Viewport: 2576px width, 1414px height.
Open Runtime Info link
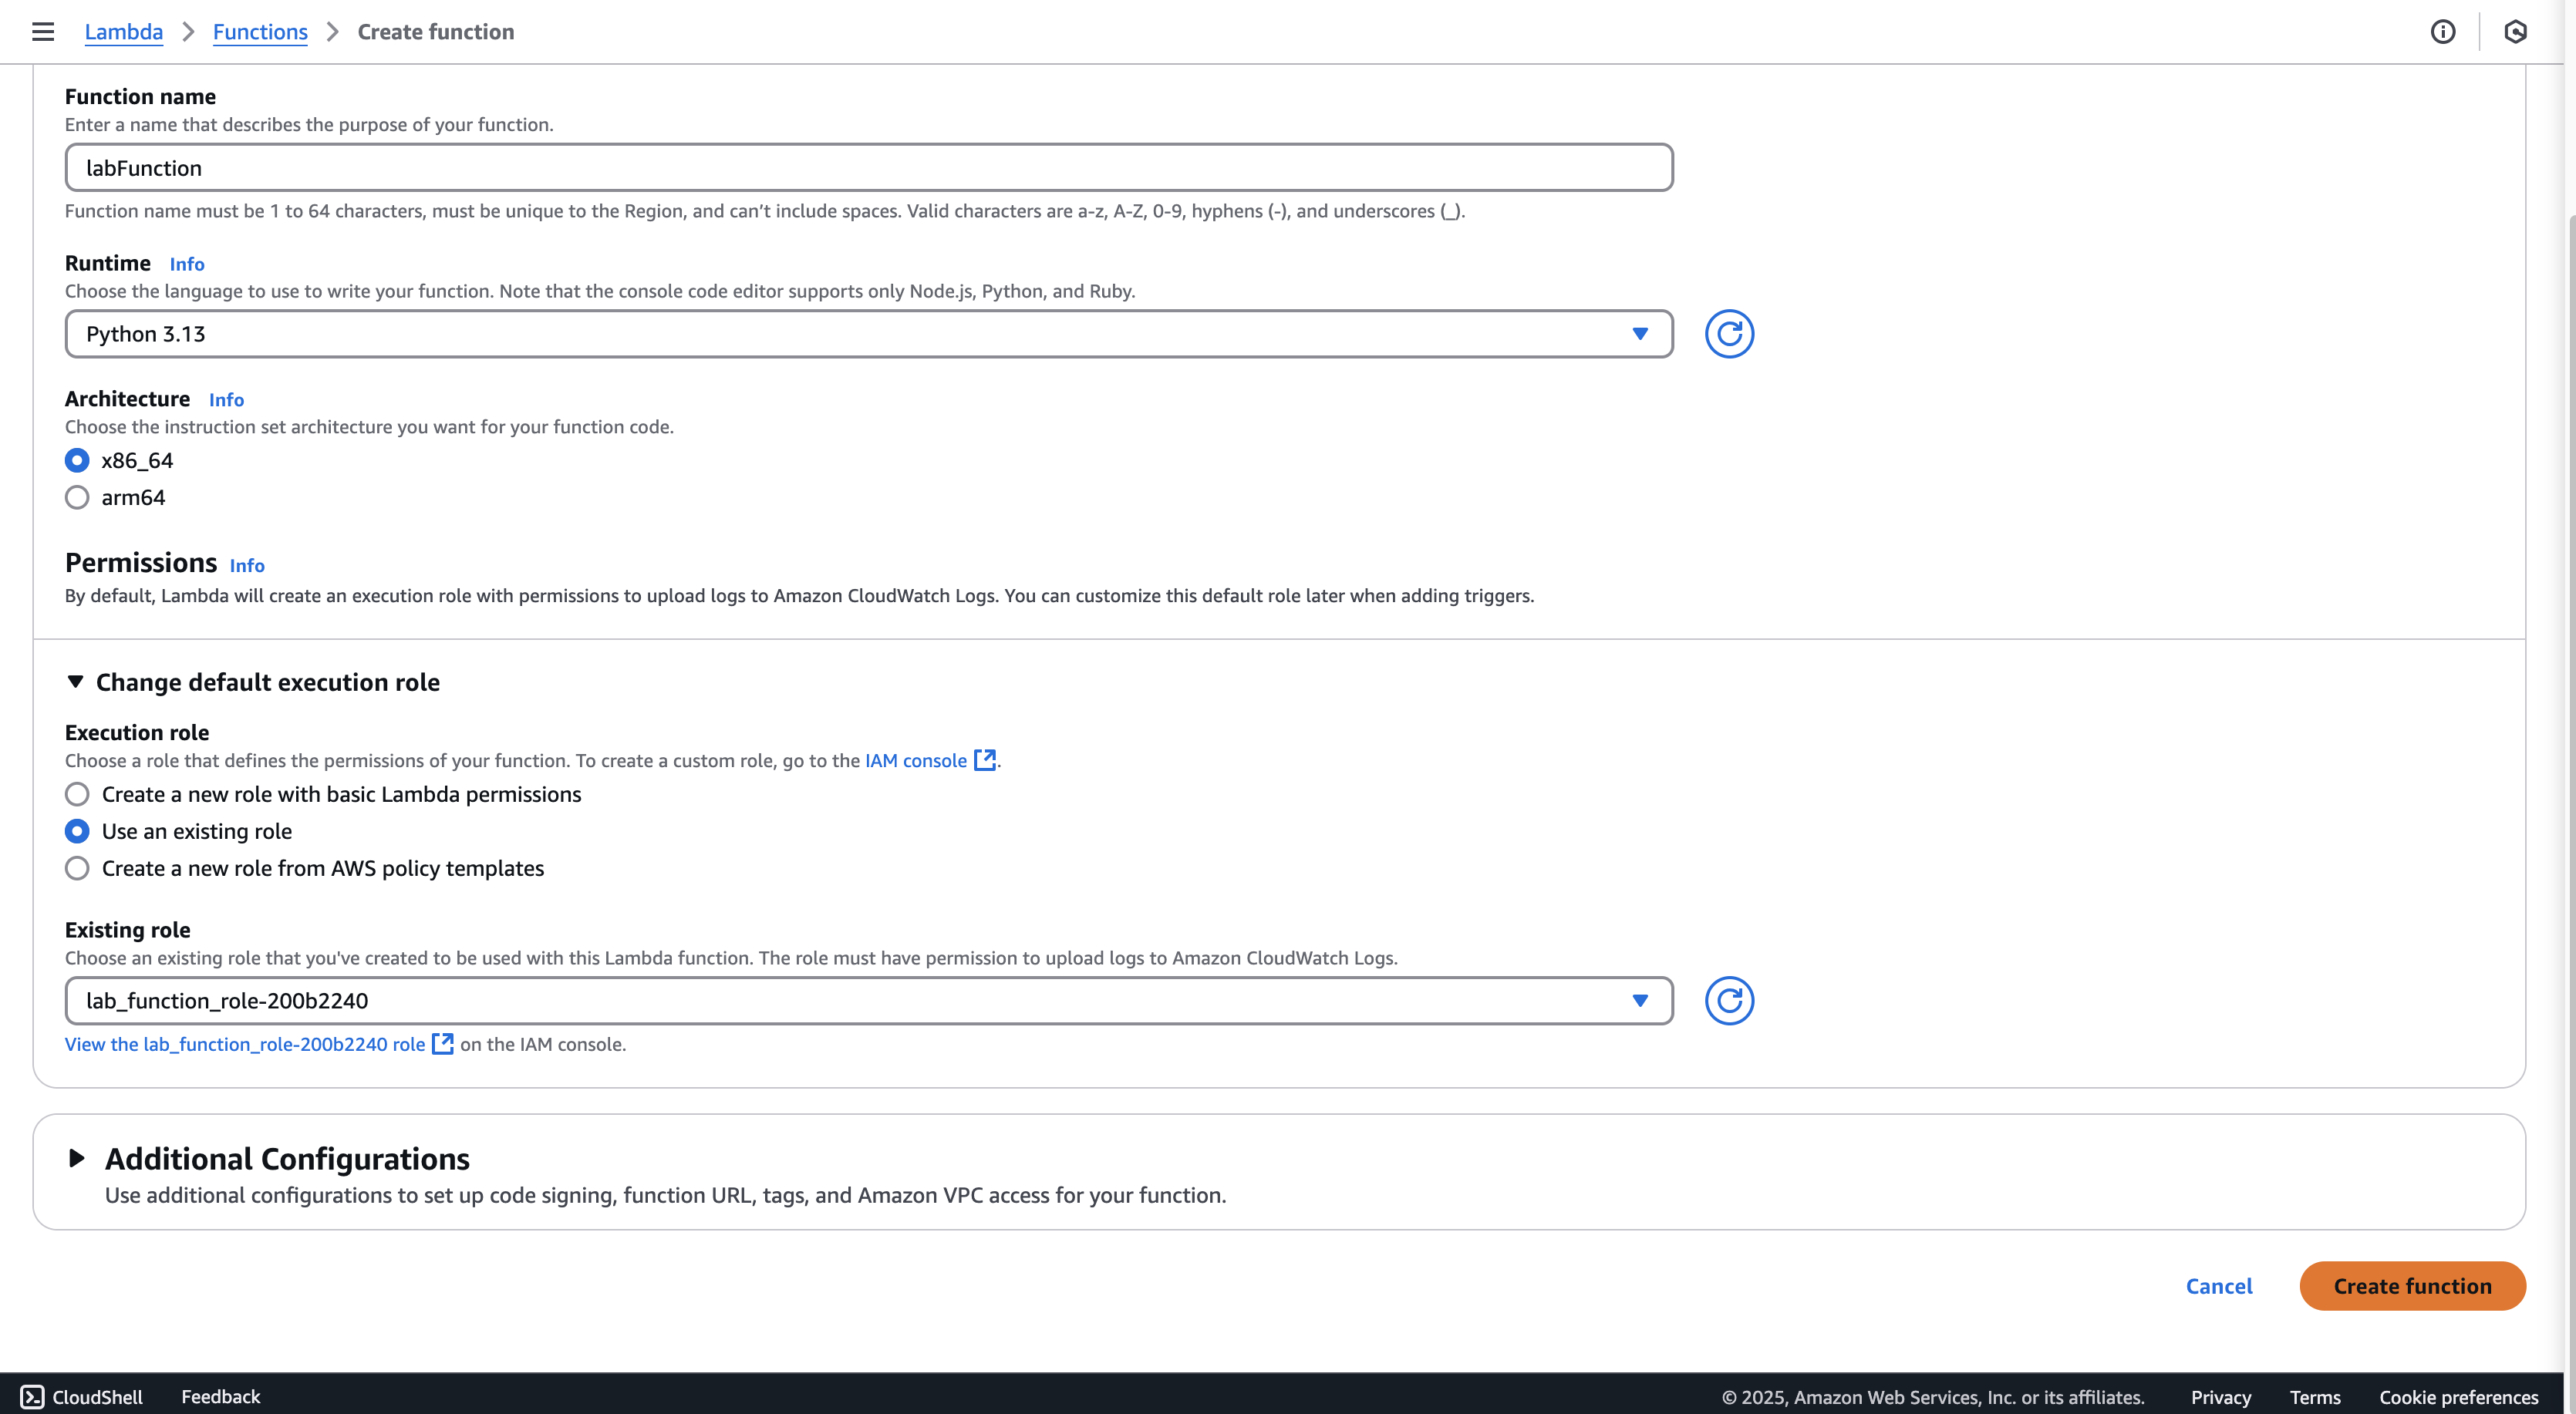click(x=187, y=264)
